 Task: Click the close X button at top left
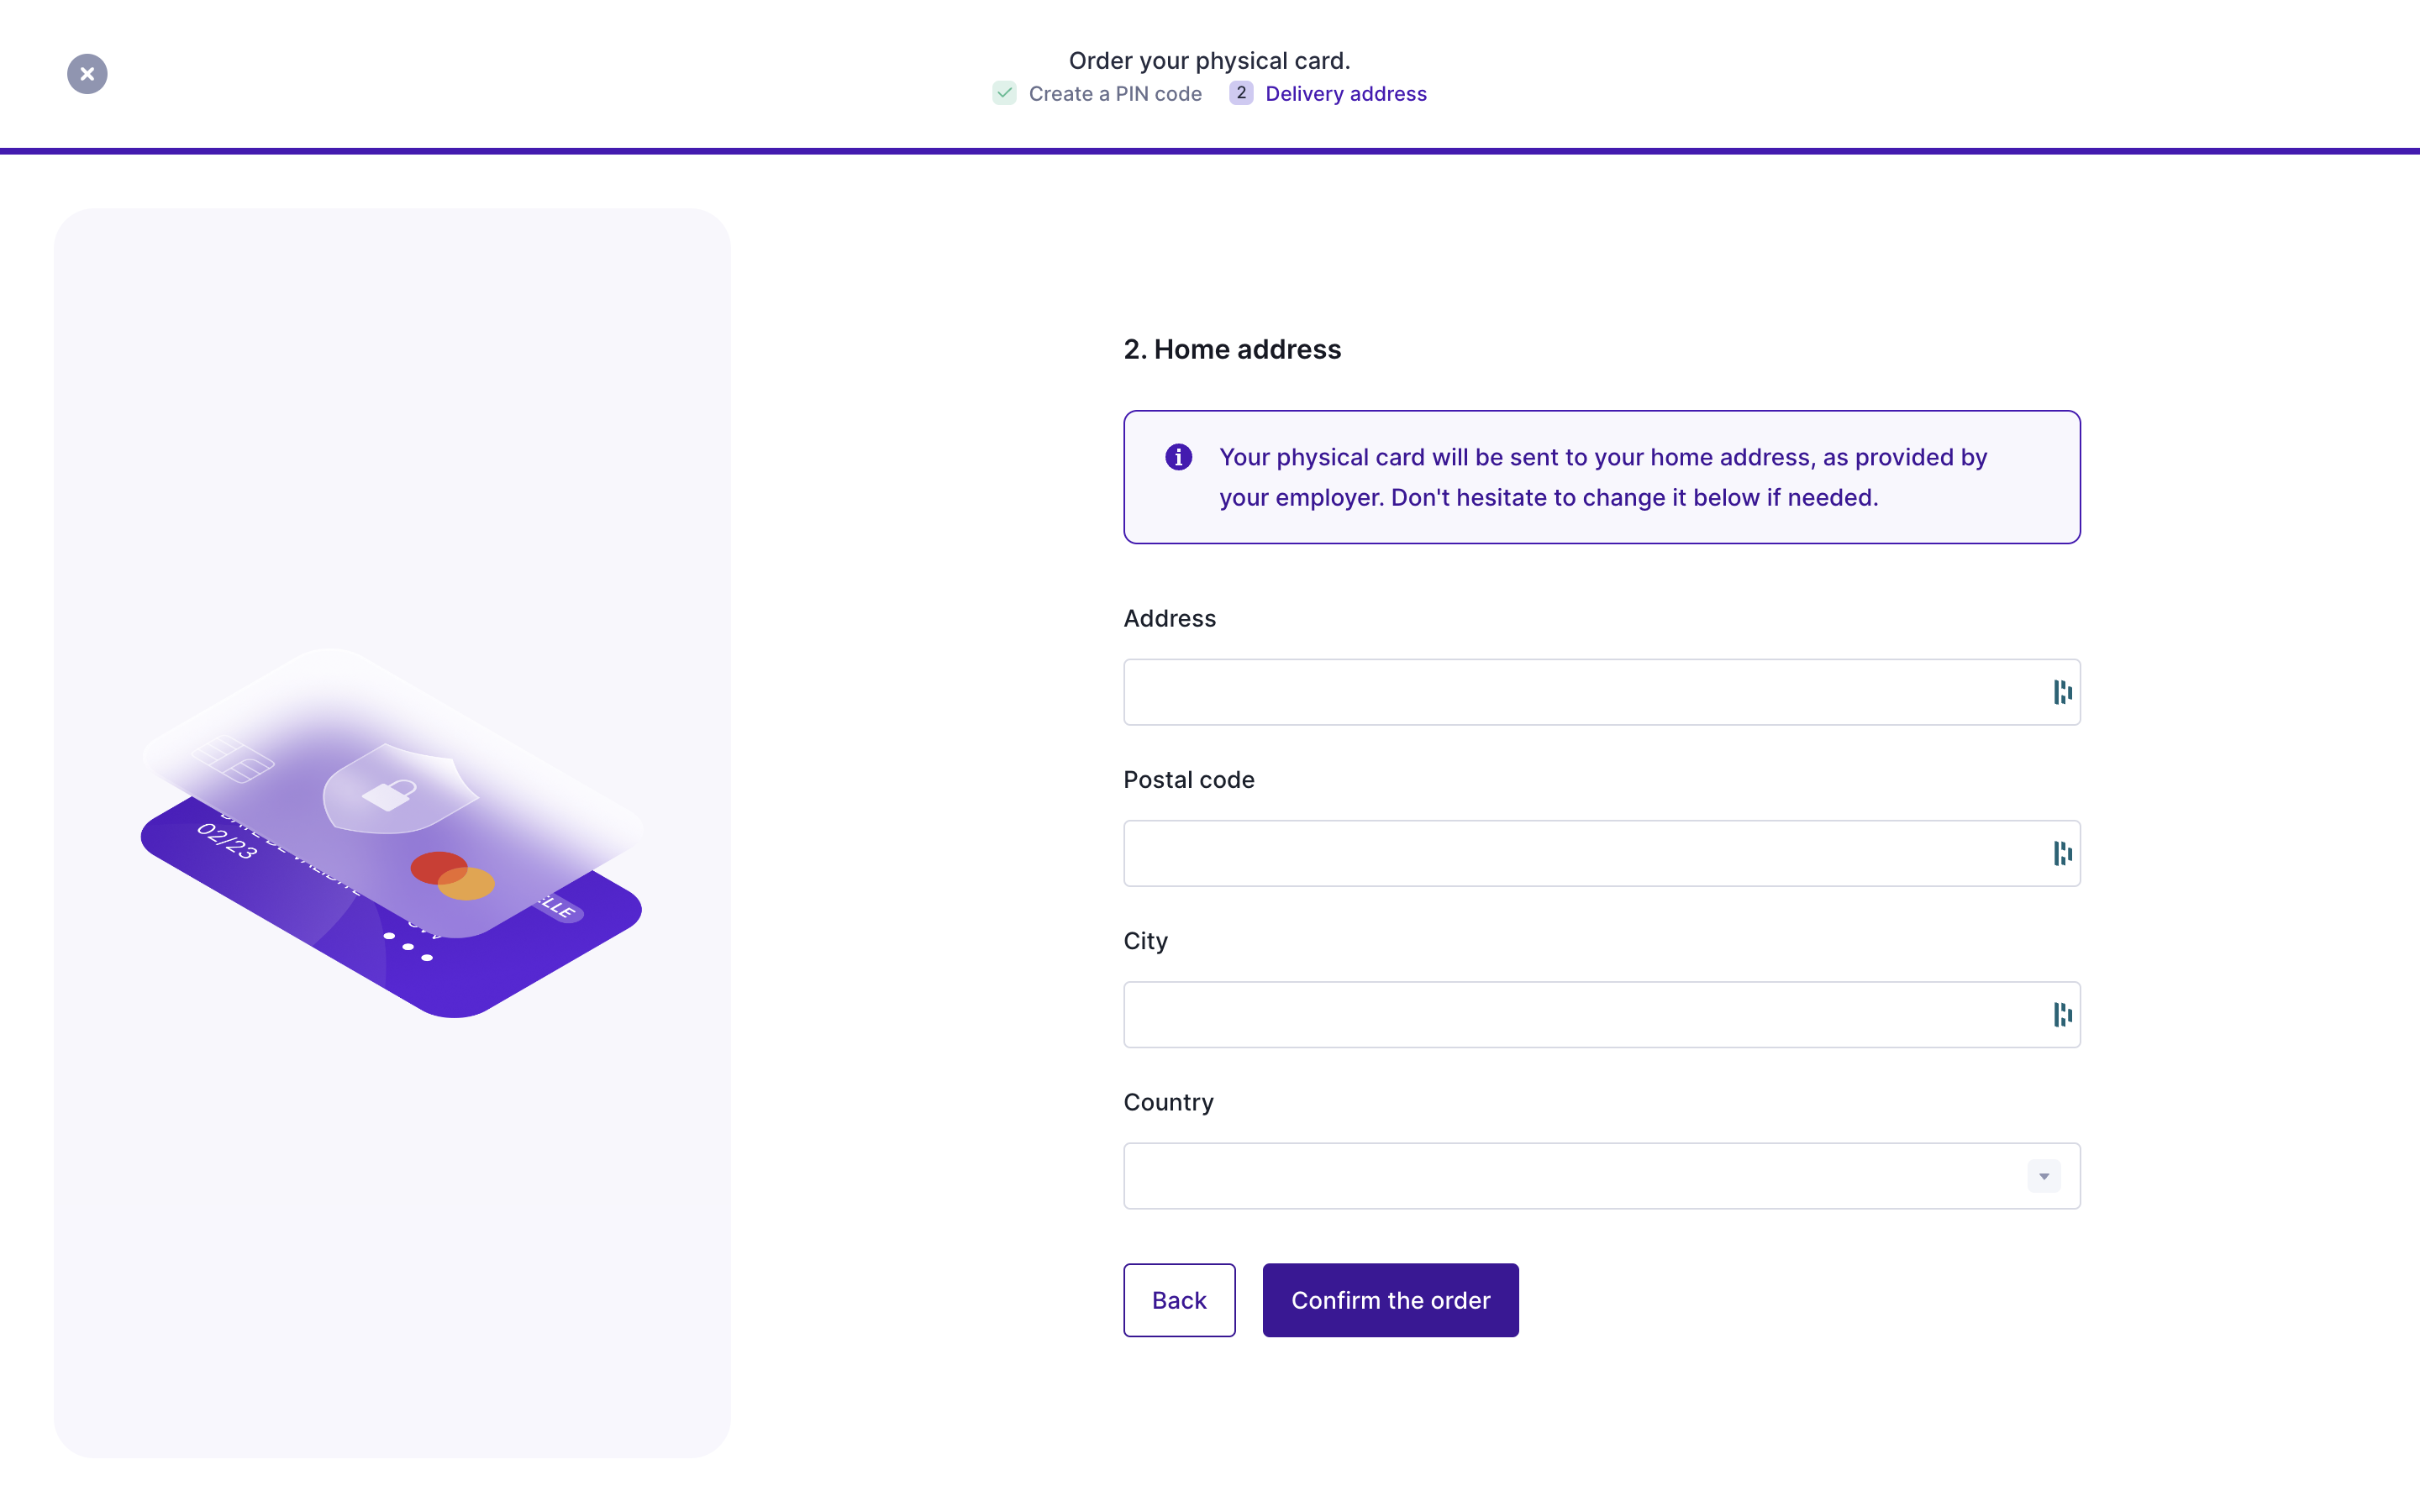[x=87, y=73]
